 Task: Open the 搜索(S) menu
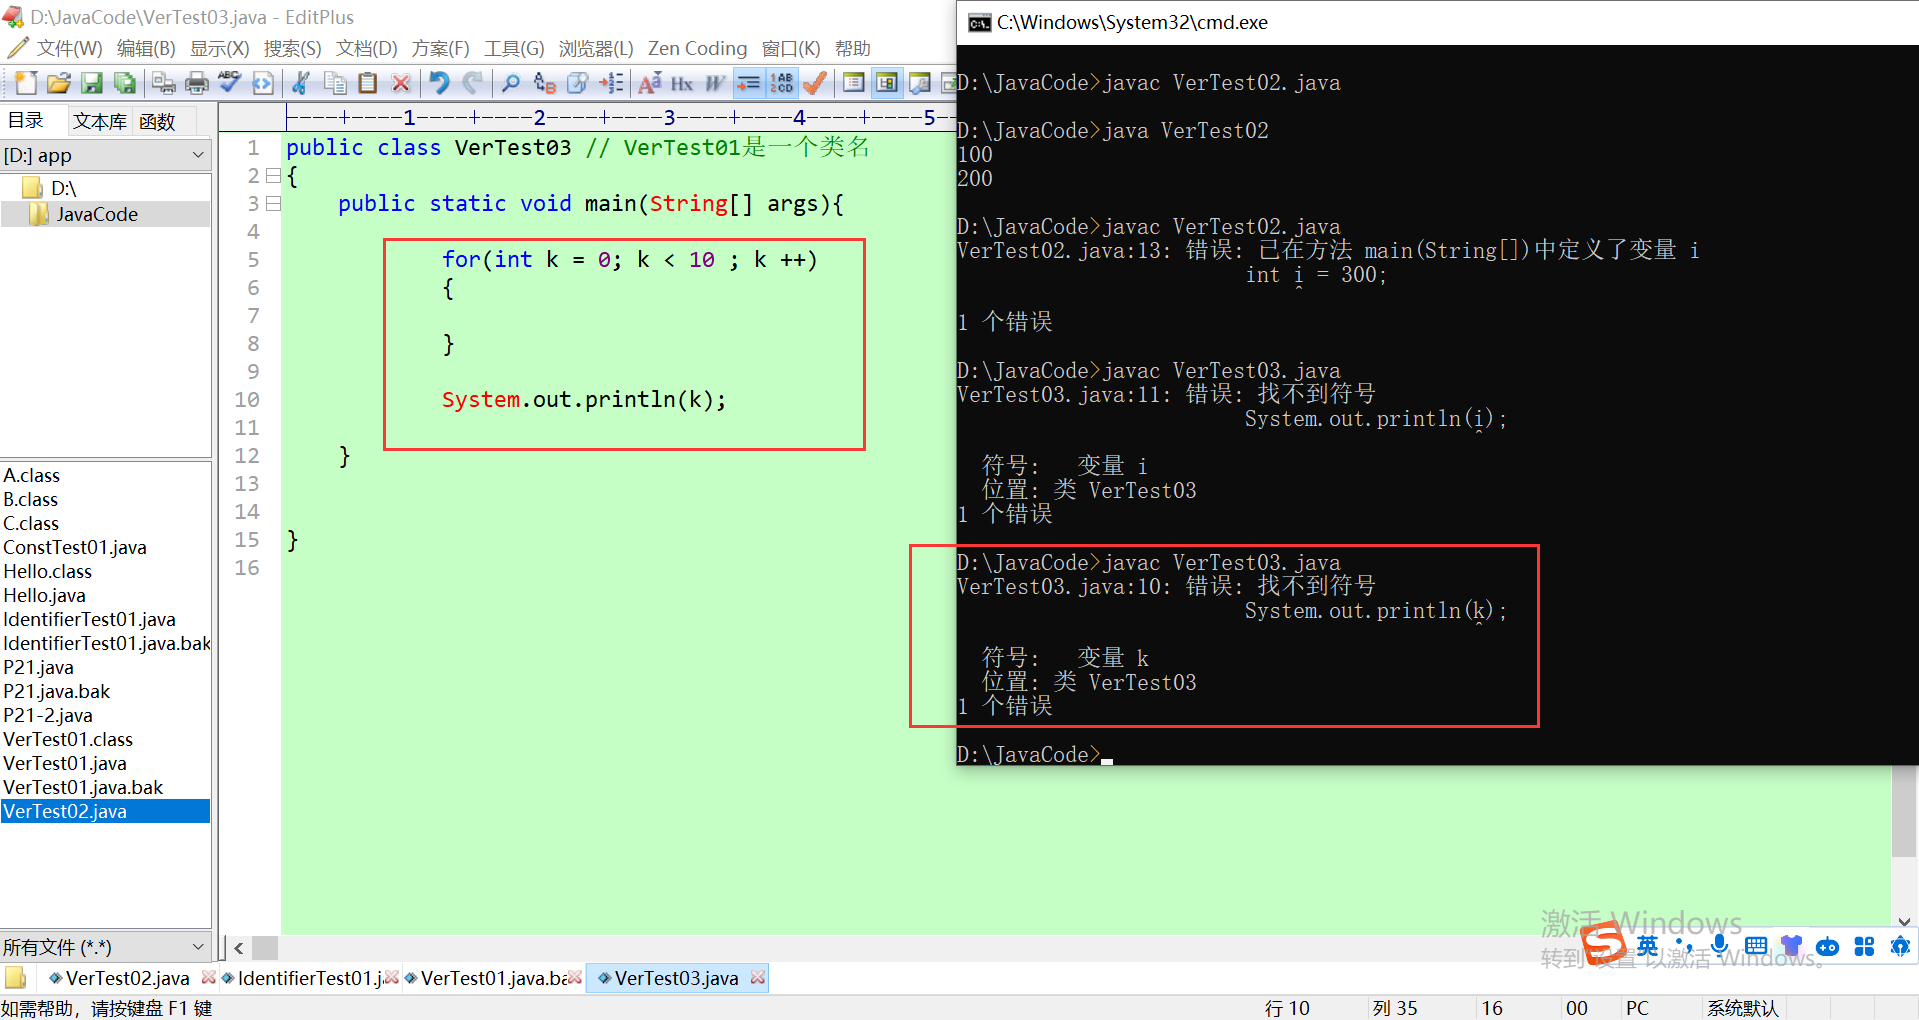point(292,48)
